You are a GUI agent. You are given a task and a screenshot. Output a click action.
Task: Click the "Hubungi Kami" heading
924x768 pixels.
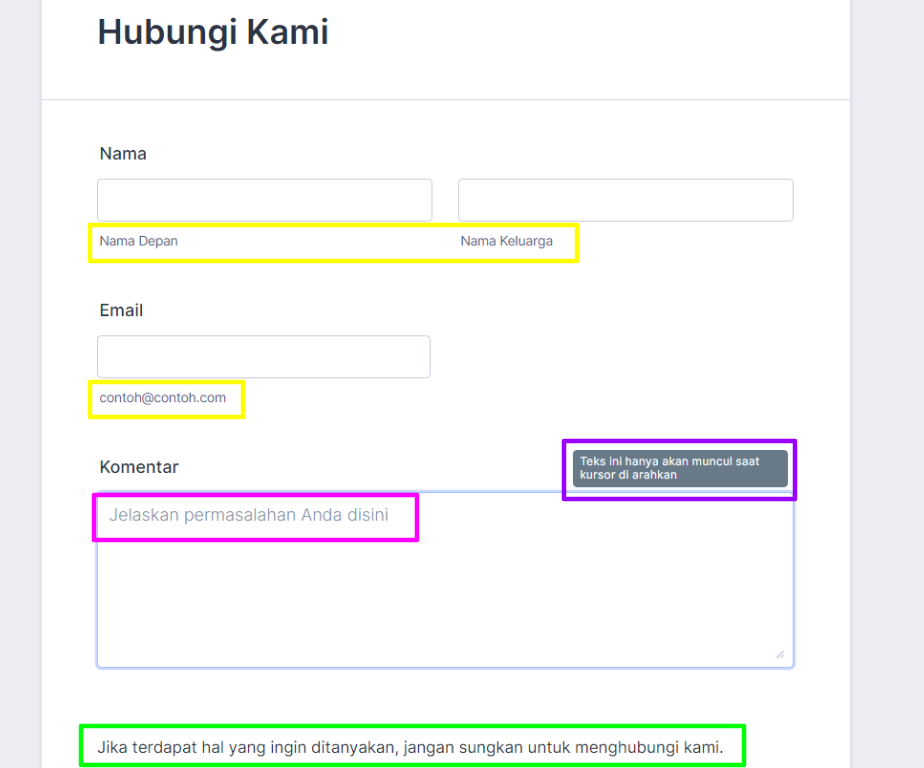click(x=213, y=32)
